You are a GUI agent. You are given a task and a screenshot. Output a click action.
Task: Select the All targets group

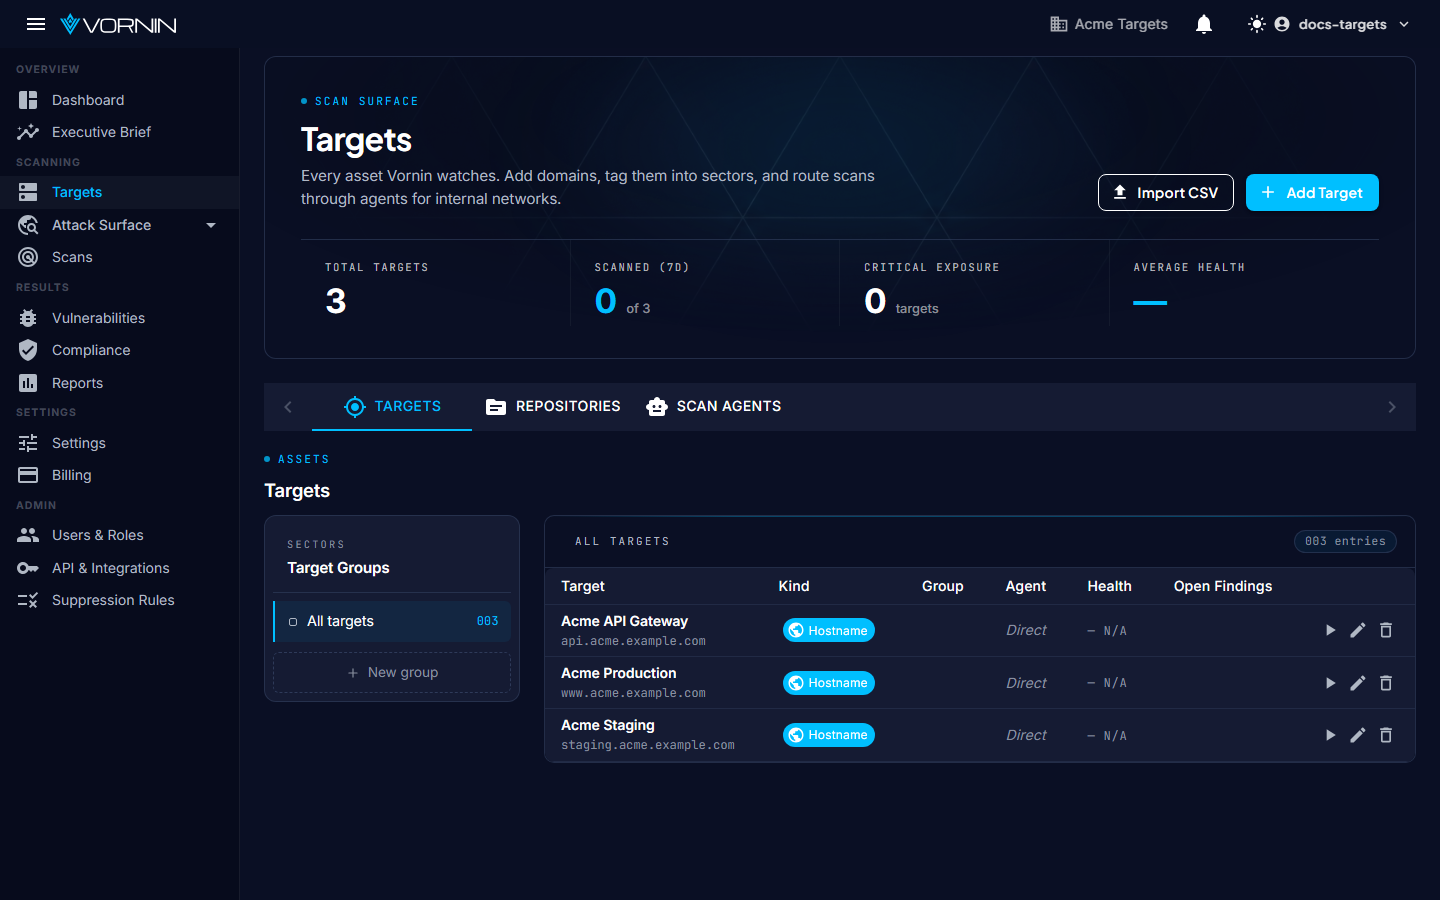coord(392,621)
